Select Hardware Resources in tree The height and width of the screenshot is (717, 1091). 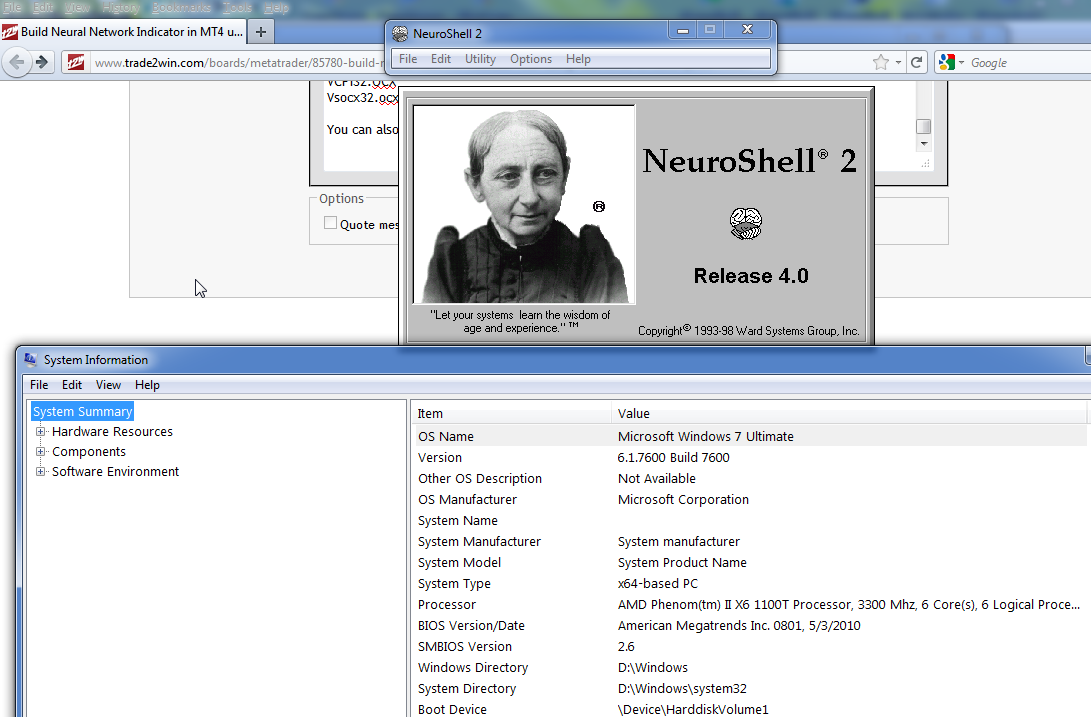[x=112, y=432]
